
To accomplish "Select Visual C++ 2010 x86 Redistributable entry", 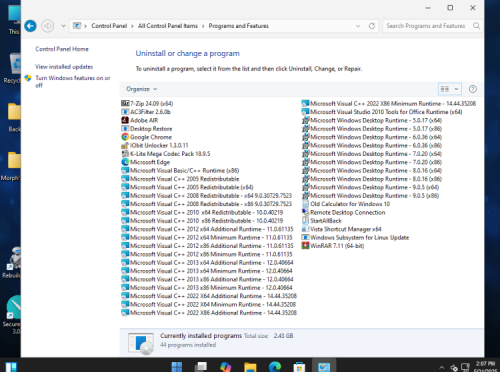I will coord(202,221).
